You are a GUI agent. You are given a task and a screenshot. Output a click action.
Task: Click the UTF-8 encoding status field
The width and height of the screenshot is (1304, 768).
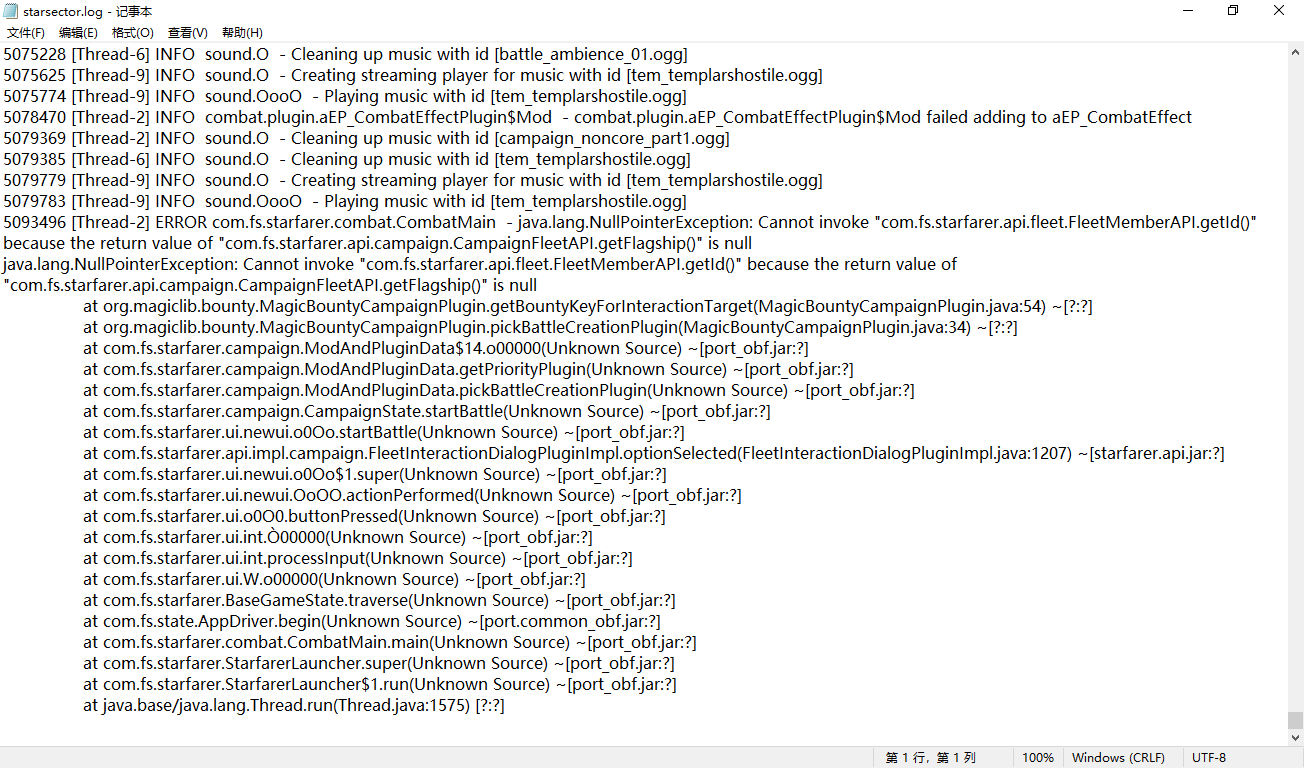pyautogui.click(x=1209, y=758)
